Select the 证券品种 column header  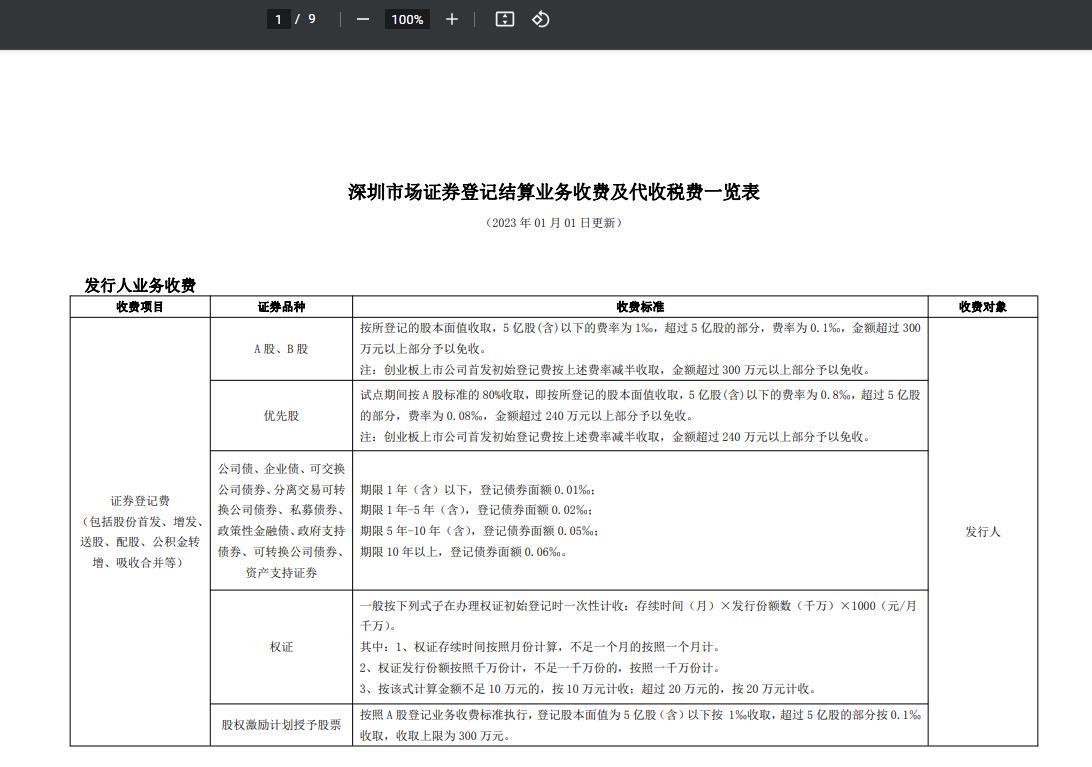[281, 307]
